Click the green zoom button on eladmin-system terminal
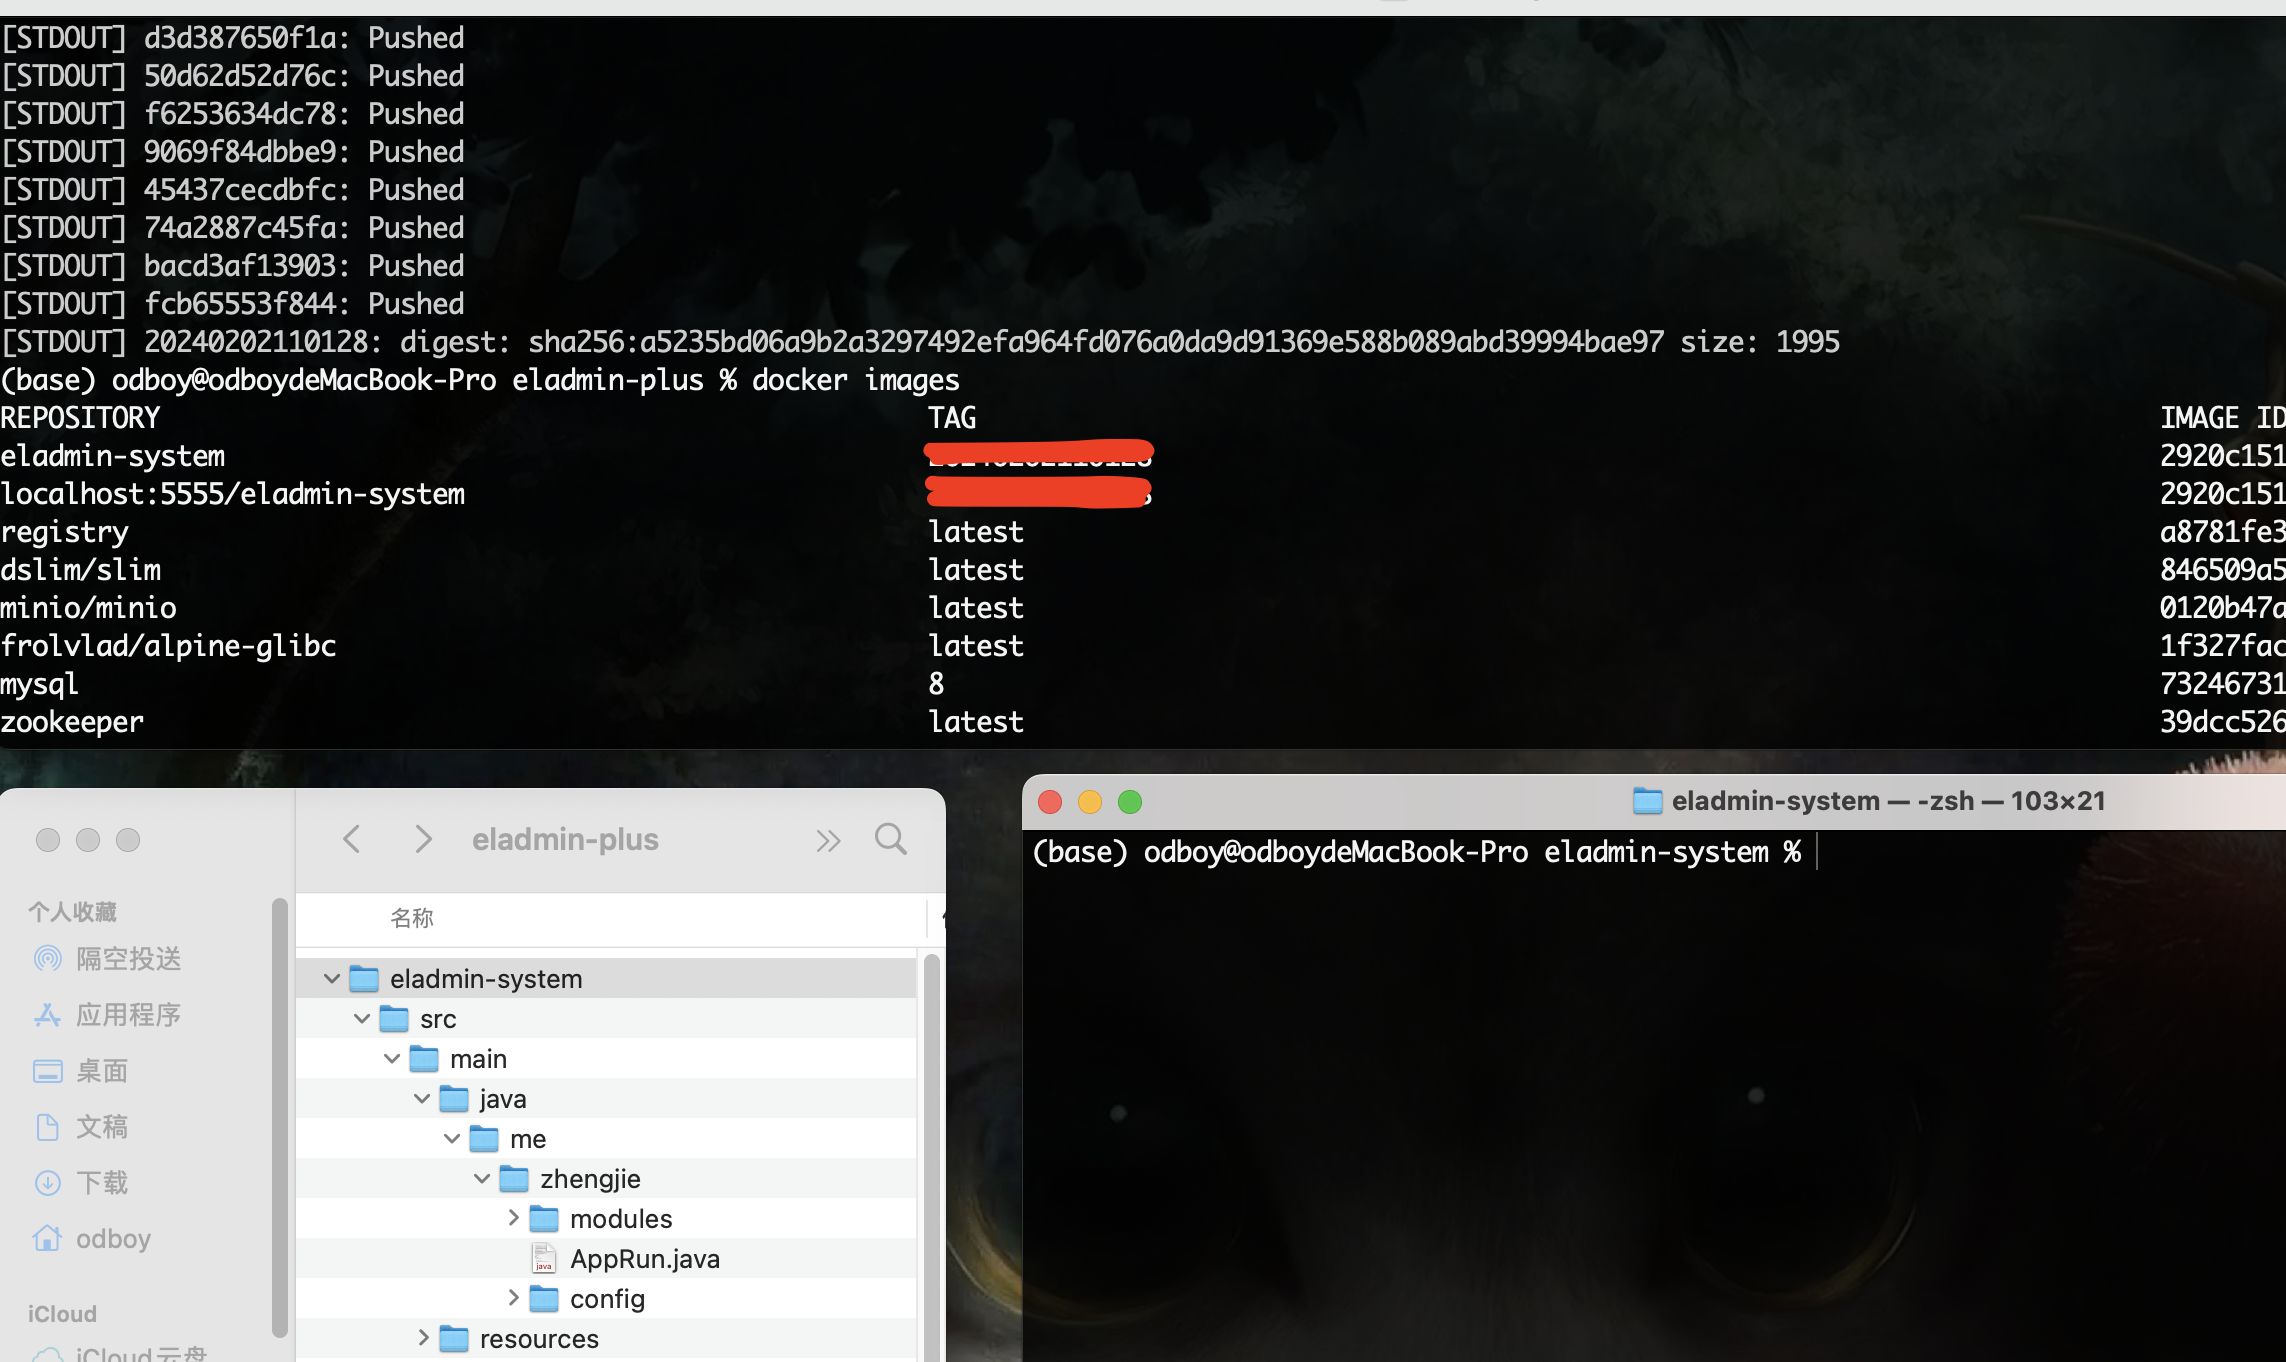Image resolution: width=2286 pixels, height=1362 pixels. click(x=1130, y=801)
